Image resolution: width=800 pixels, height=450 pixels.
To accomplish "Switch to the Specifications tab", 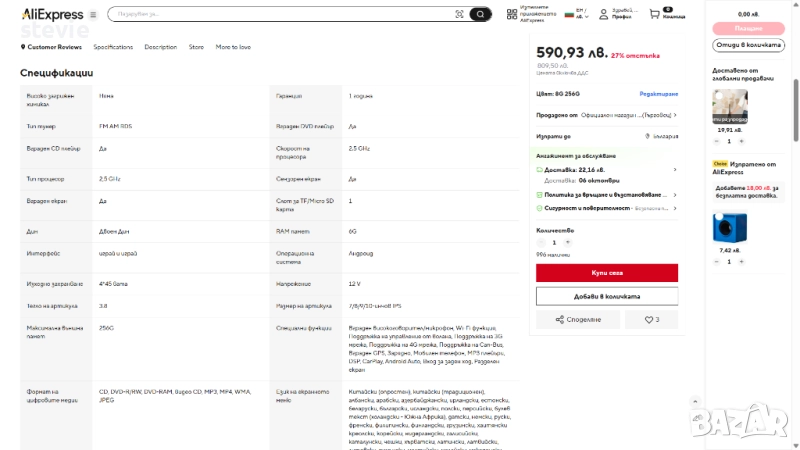I will pyautogui.click(x=113, y=47).
